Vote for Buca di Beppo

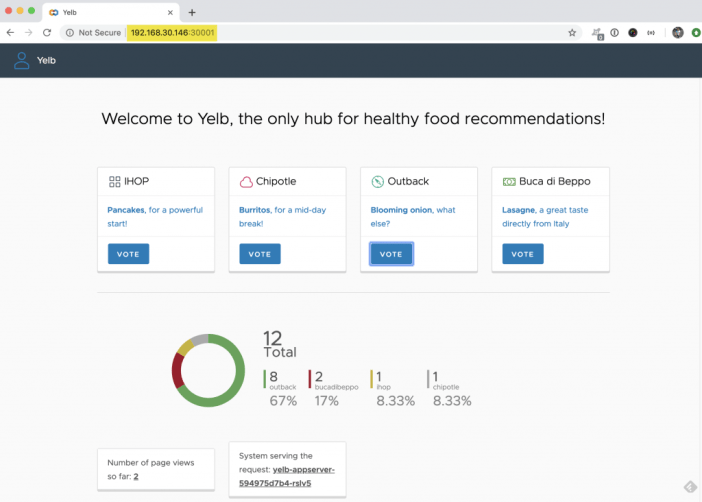click(522, 254)
